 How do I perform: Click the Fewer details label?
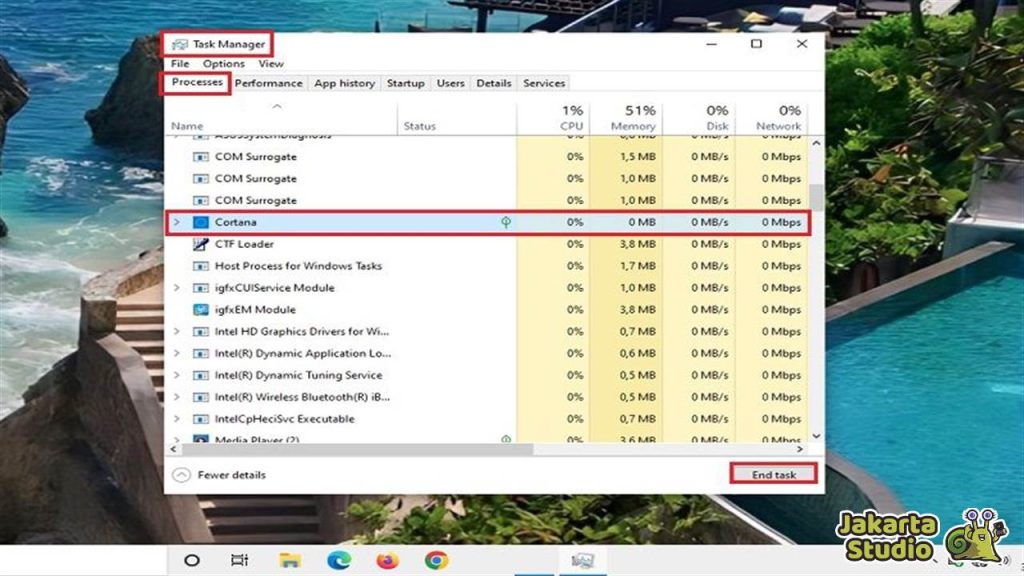(231, 475)
